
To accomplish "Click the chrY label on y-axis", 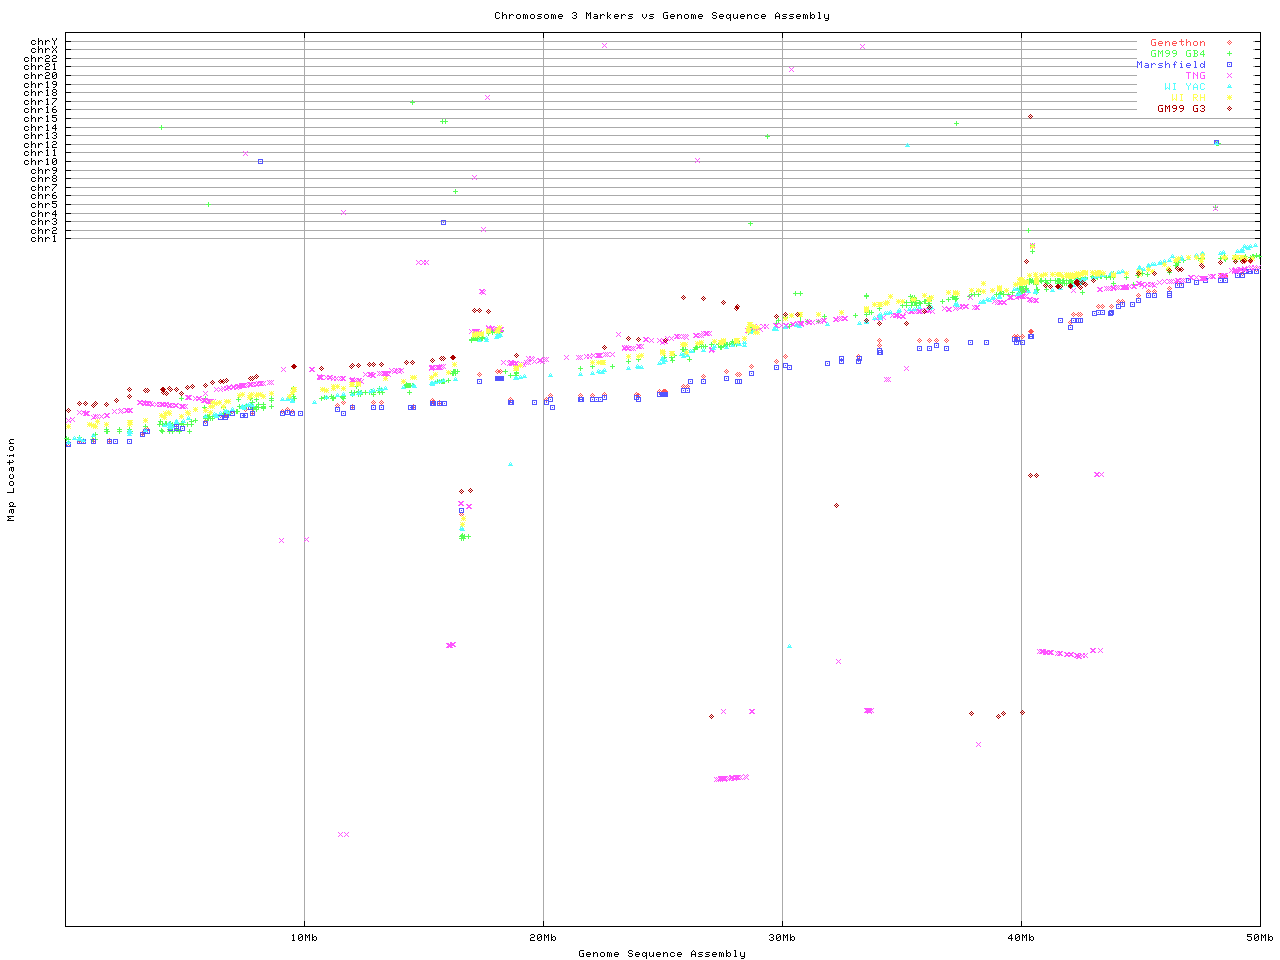I will (x=44, y=42).
